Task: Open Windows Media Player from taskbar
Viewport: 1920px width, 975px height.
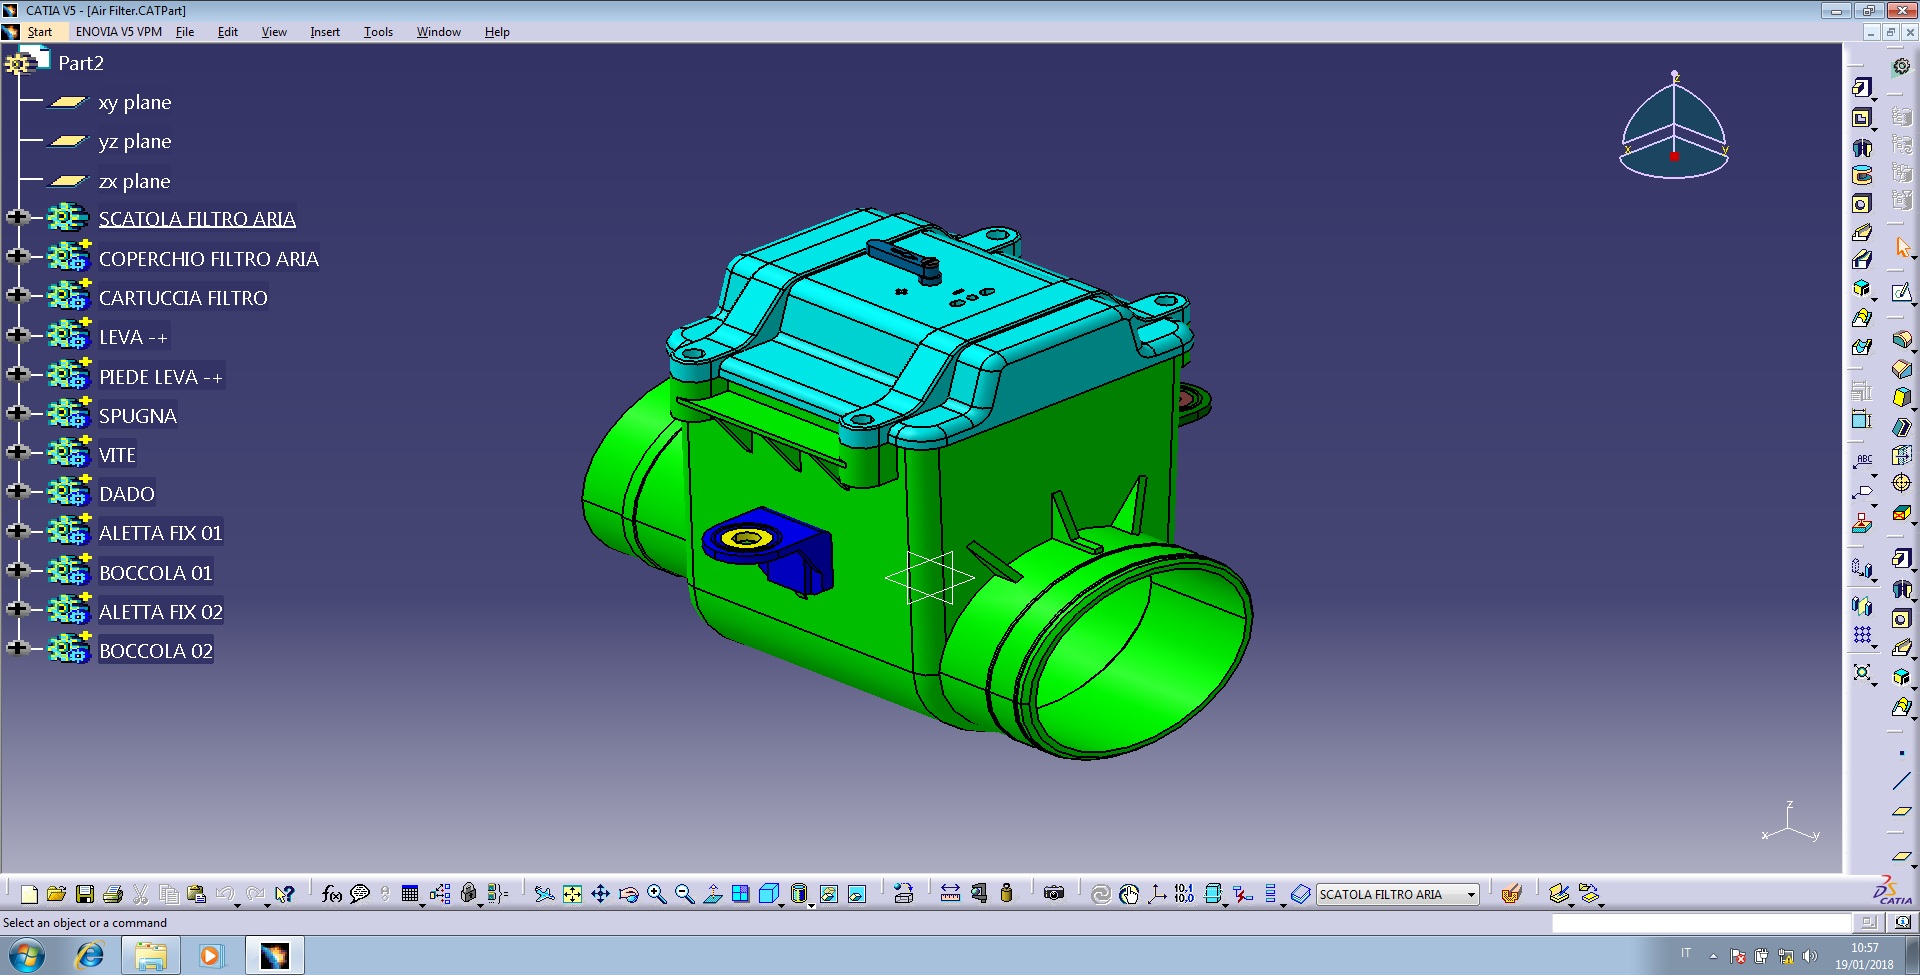Action: pos(210,957)
